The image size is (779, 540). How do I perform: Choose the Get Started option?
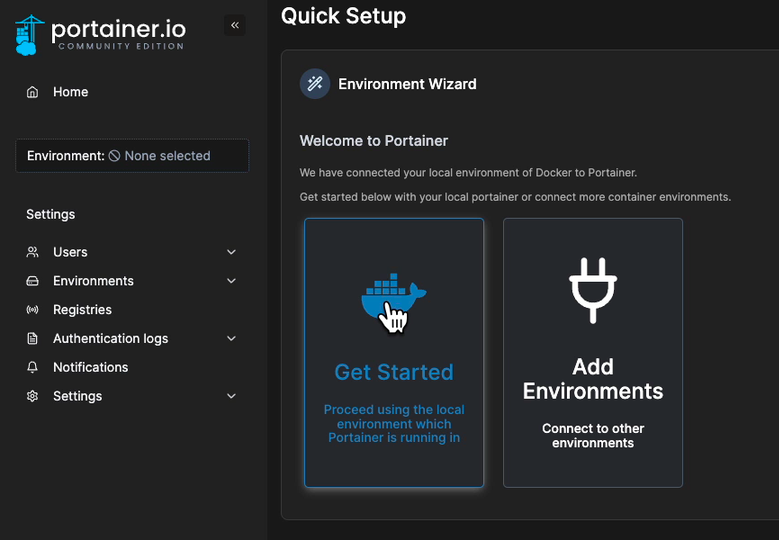tap(394, 372)
